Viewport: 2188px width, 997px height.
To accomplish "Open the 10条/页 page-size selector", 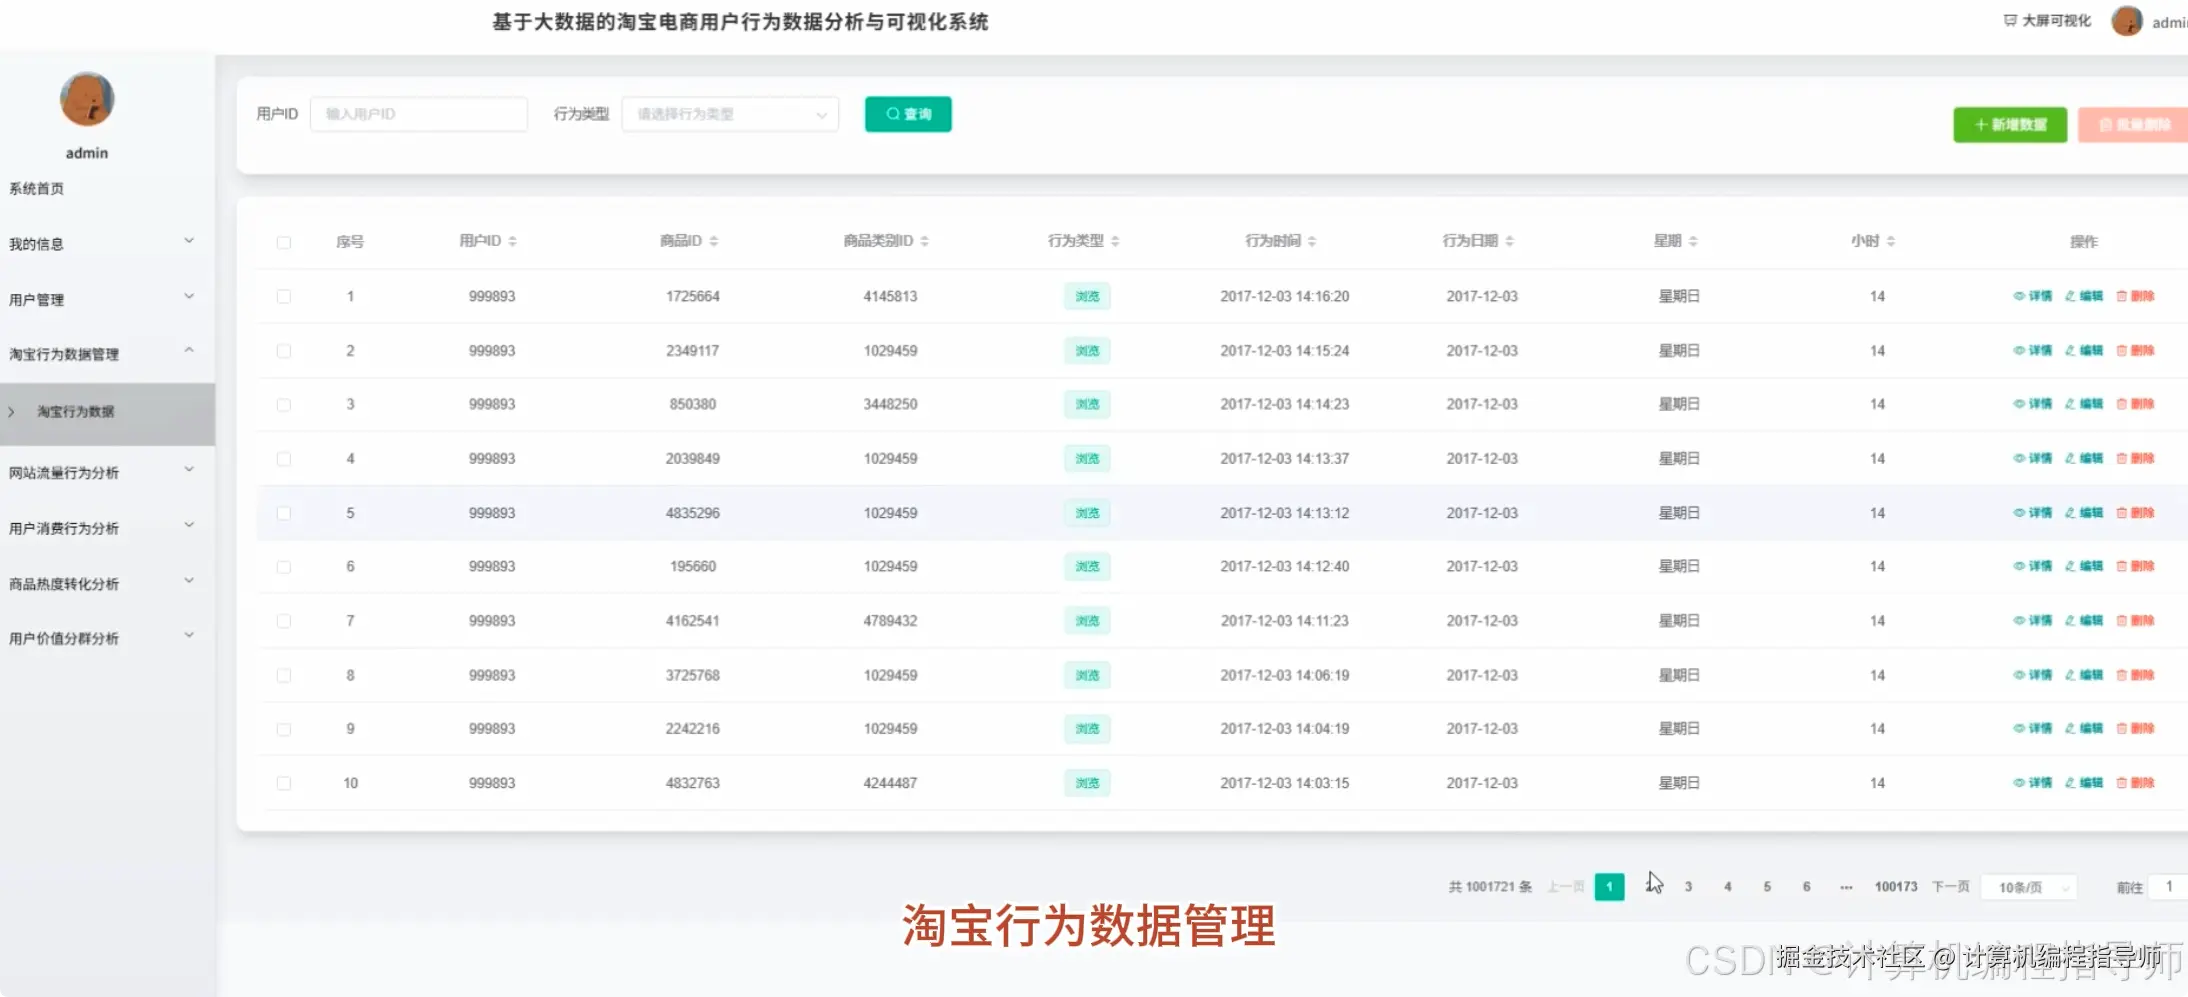I will point(2029,886).
